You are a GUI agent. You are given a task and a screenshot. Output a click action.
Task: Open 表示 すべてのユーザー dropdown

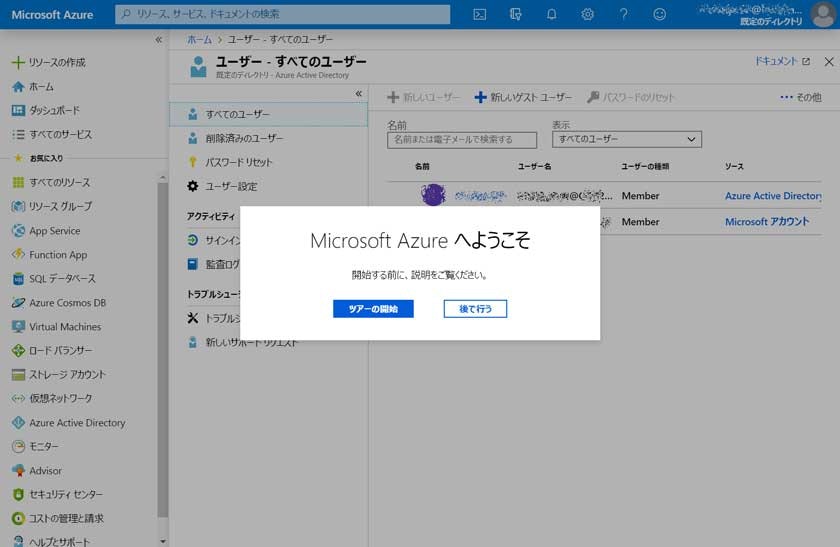(x=627, y=139)
